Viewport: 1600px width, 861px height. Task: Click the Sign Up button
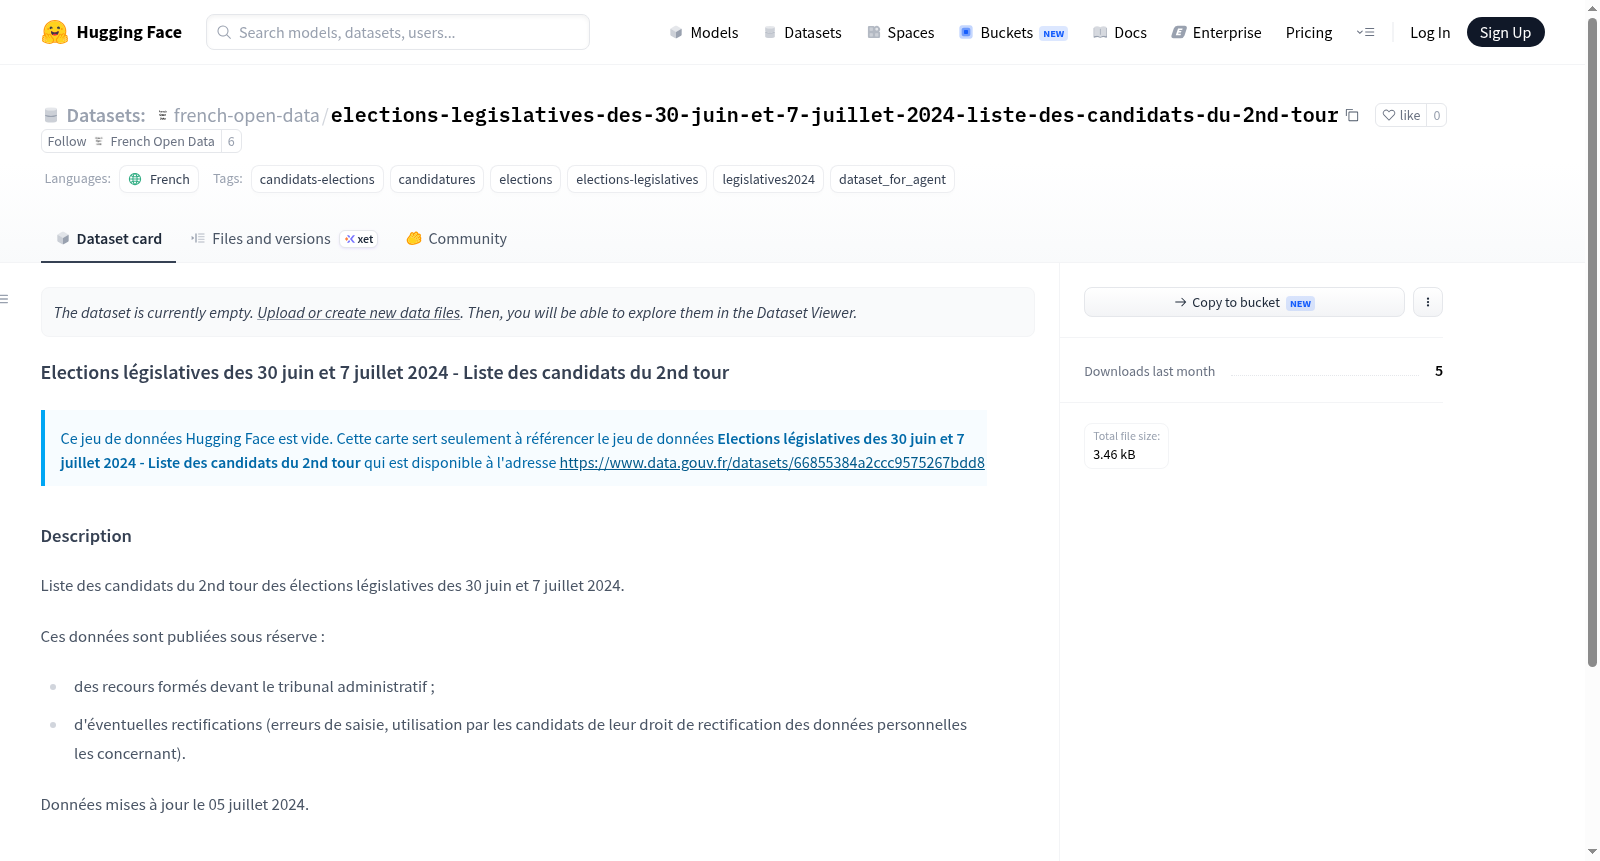pyautogui.click(x=1505, y=32)
